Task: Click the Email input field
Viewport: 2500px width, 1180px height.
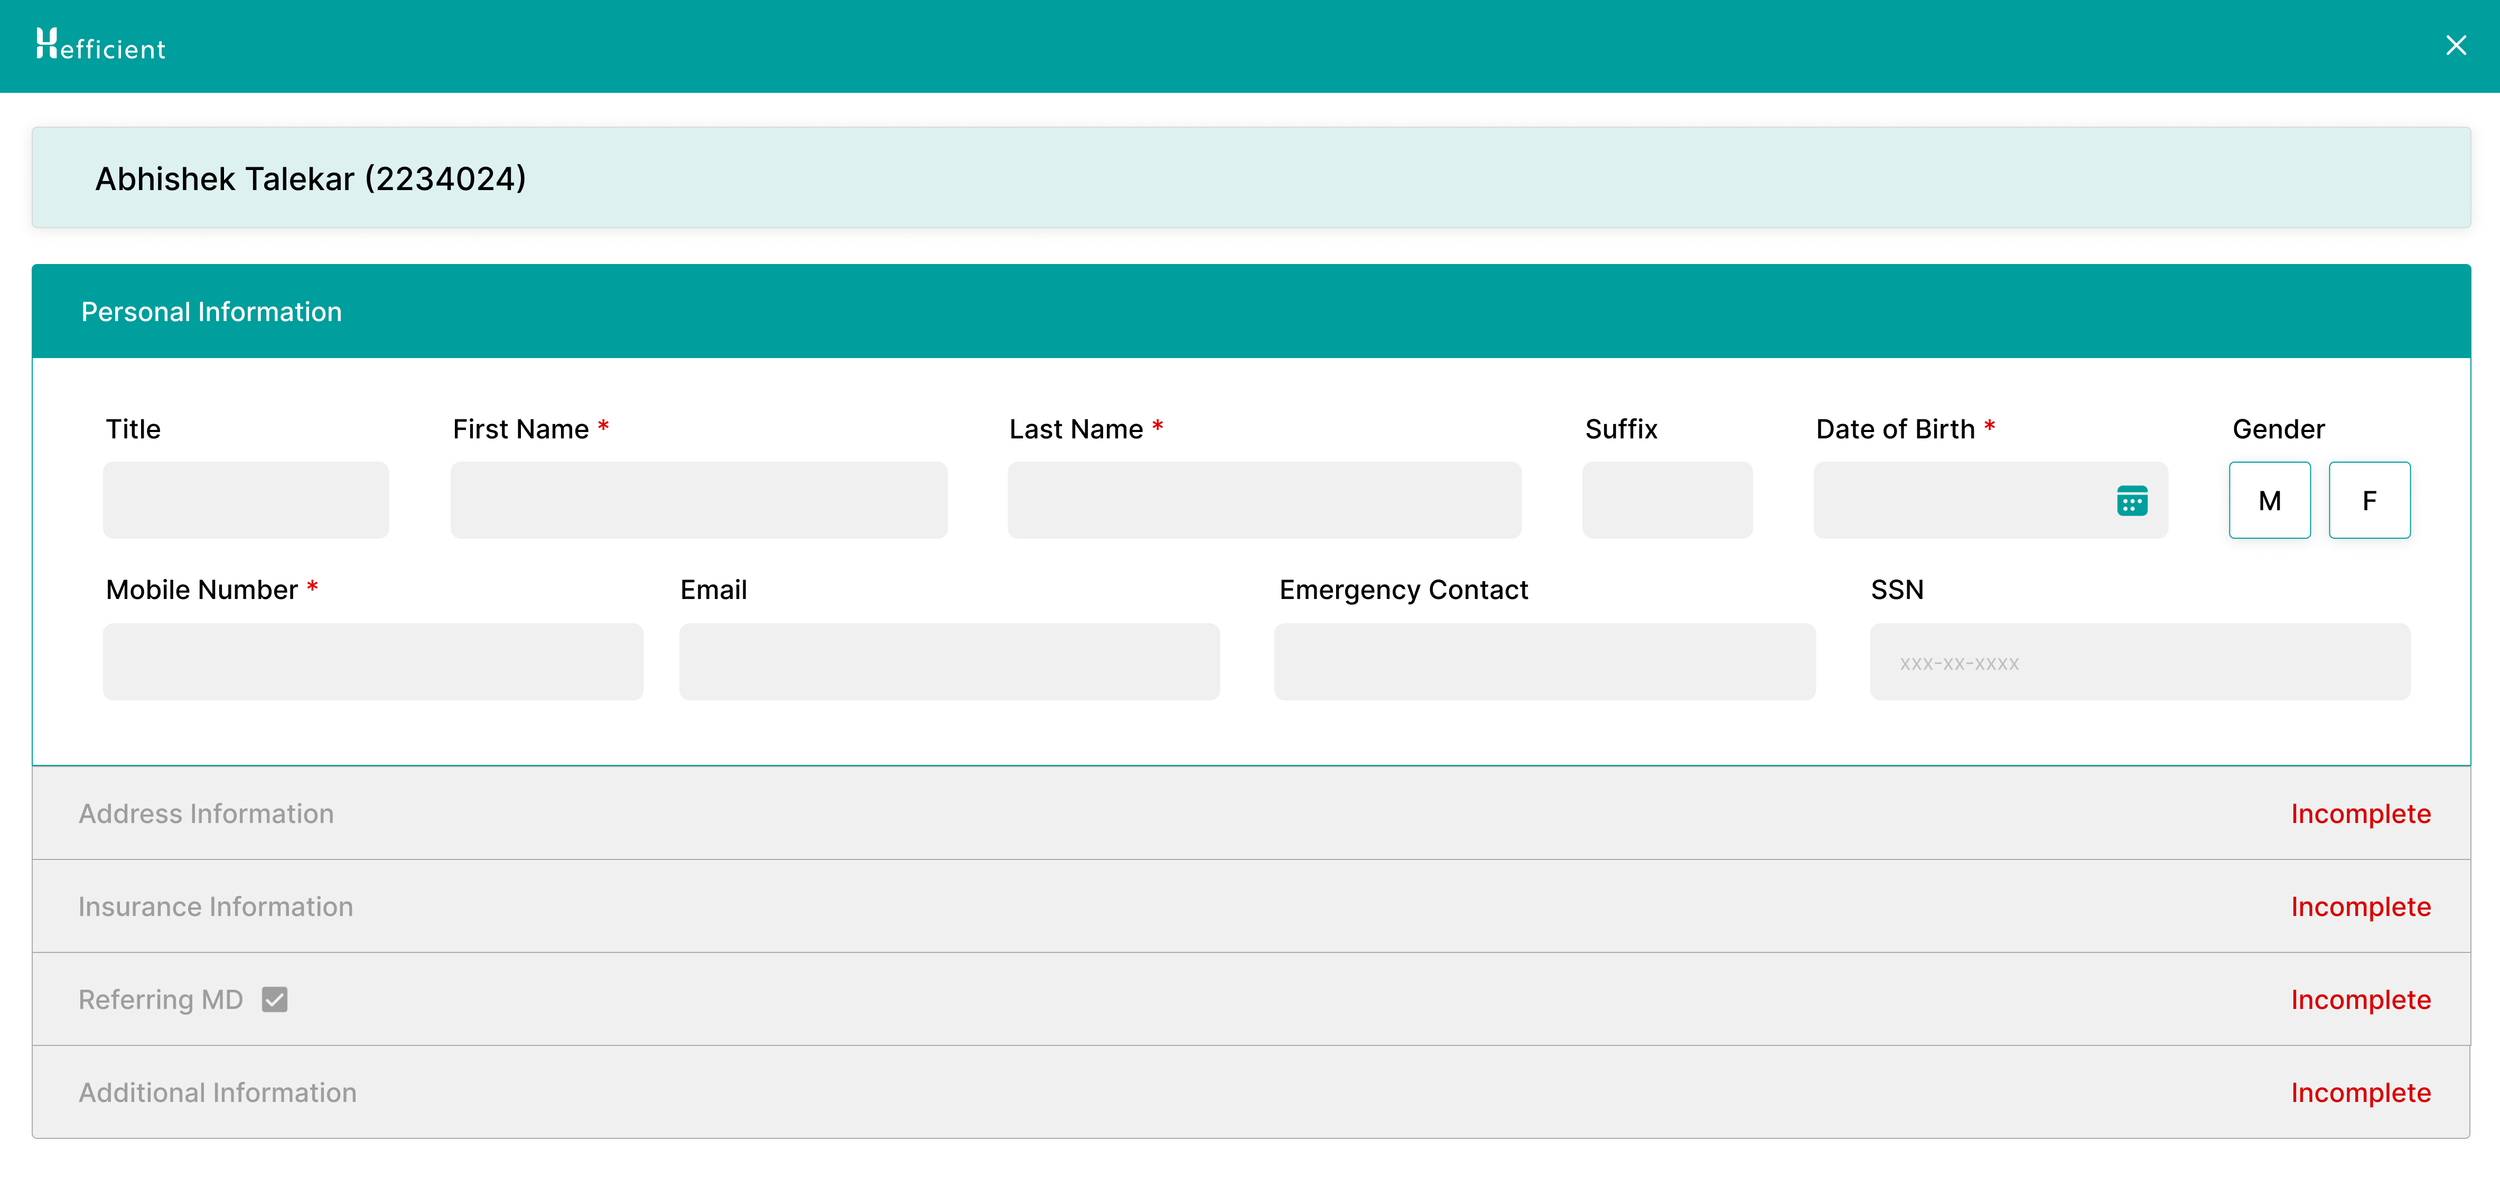Action: pyautogui.click(x=948, y=661)
